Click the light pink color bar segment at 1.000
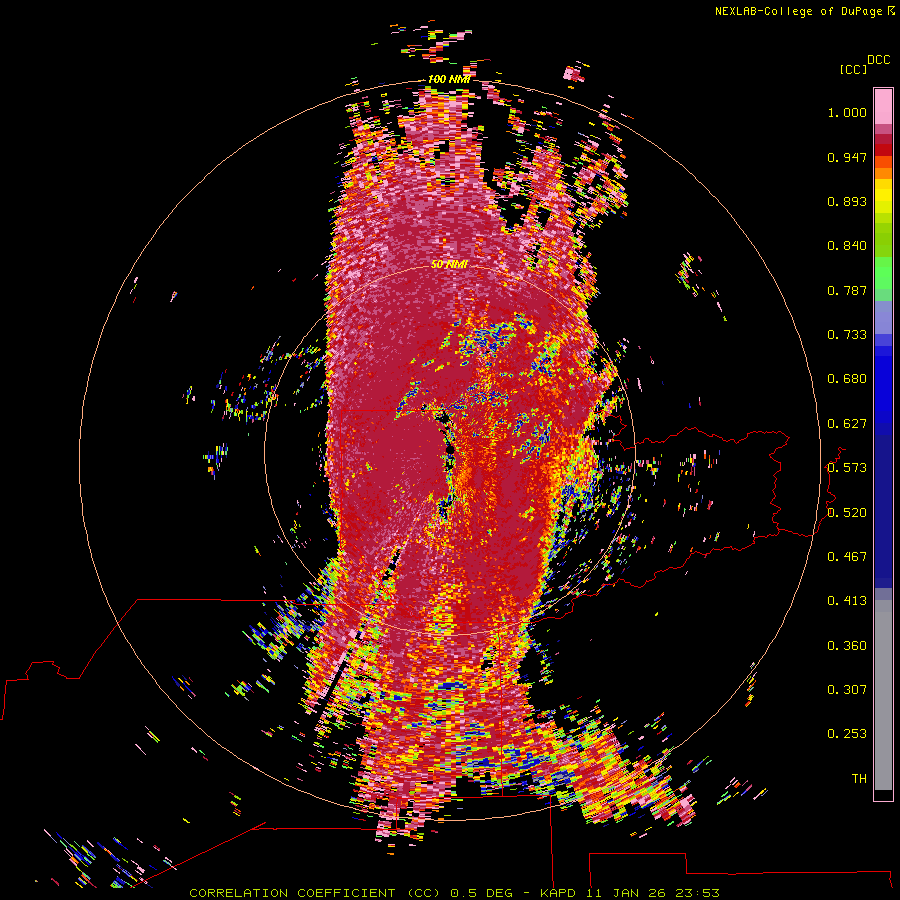The image size is (900, 900). tap(883, 107)
